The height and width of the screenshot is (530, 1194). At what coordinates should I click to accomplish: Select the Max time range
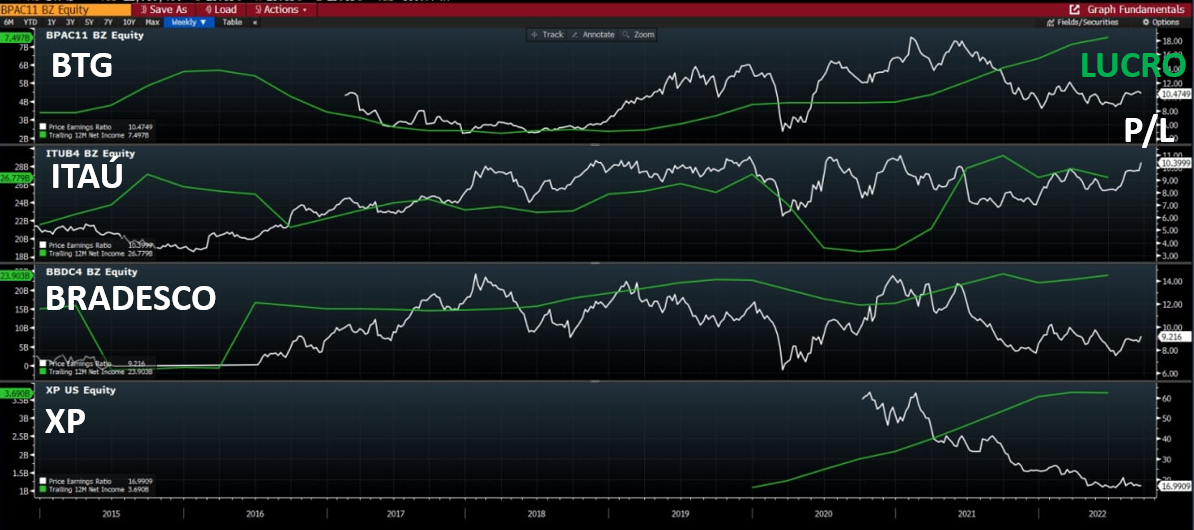[x=152, y=23]
